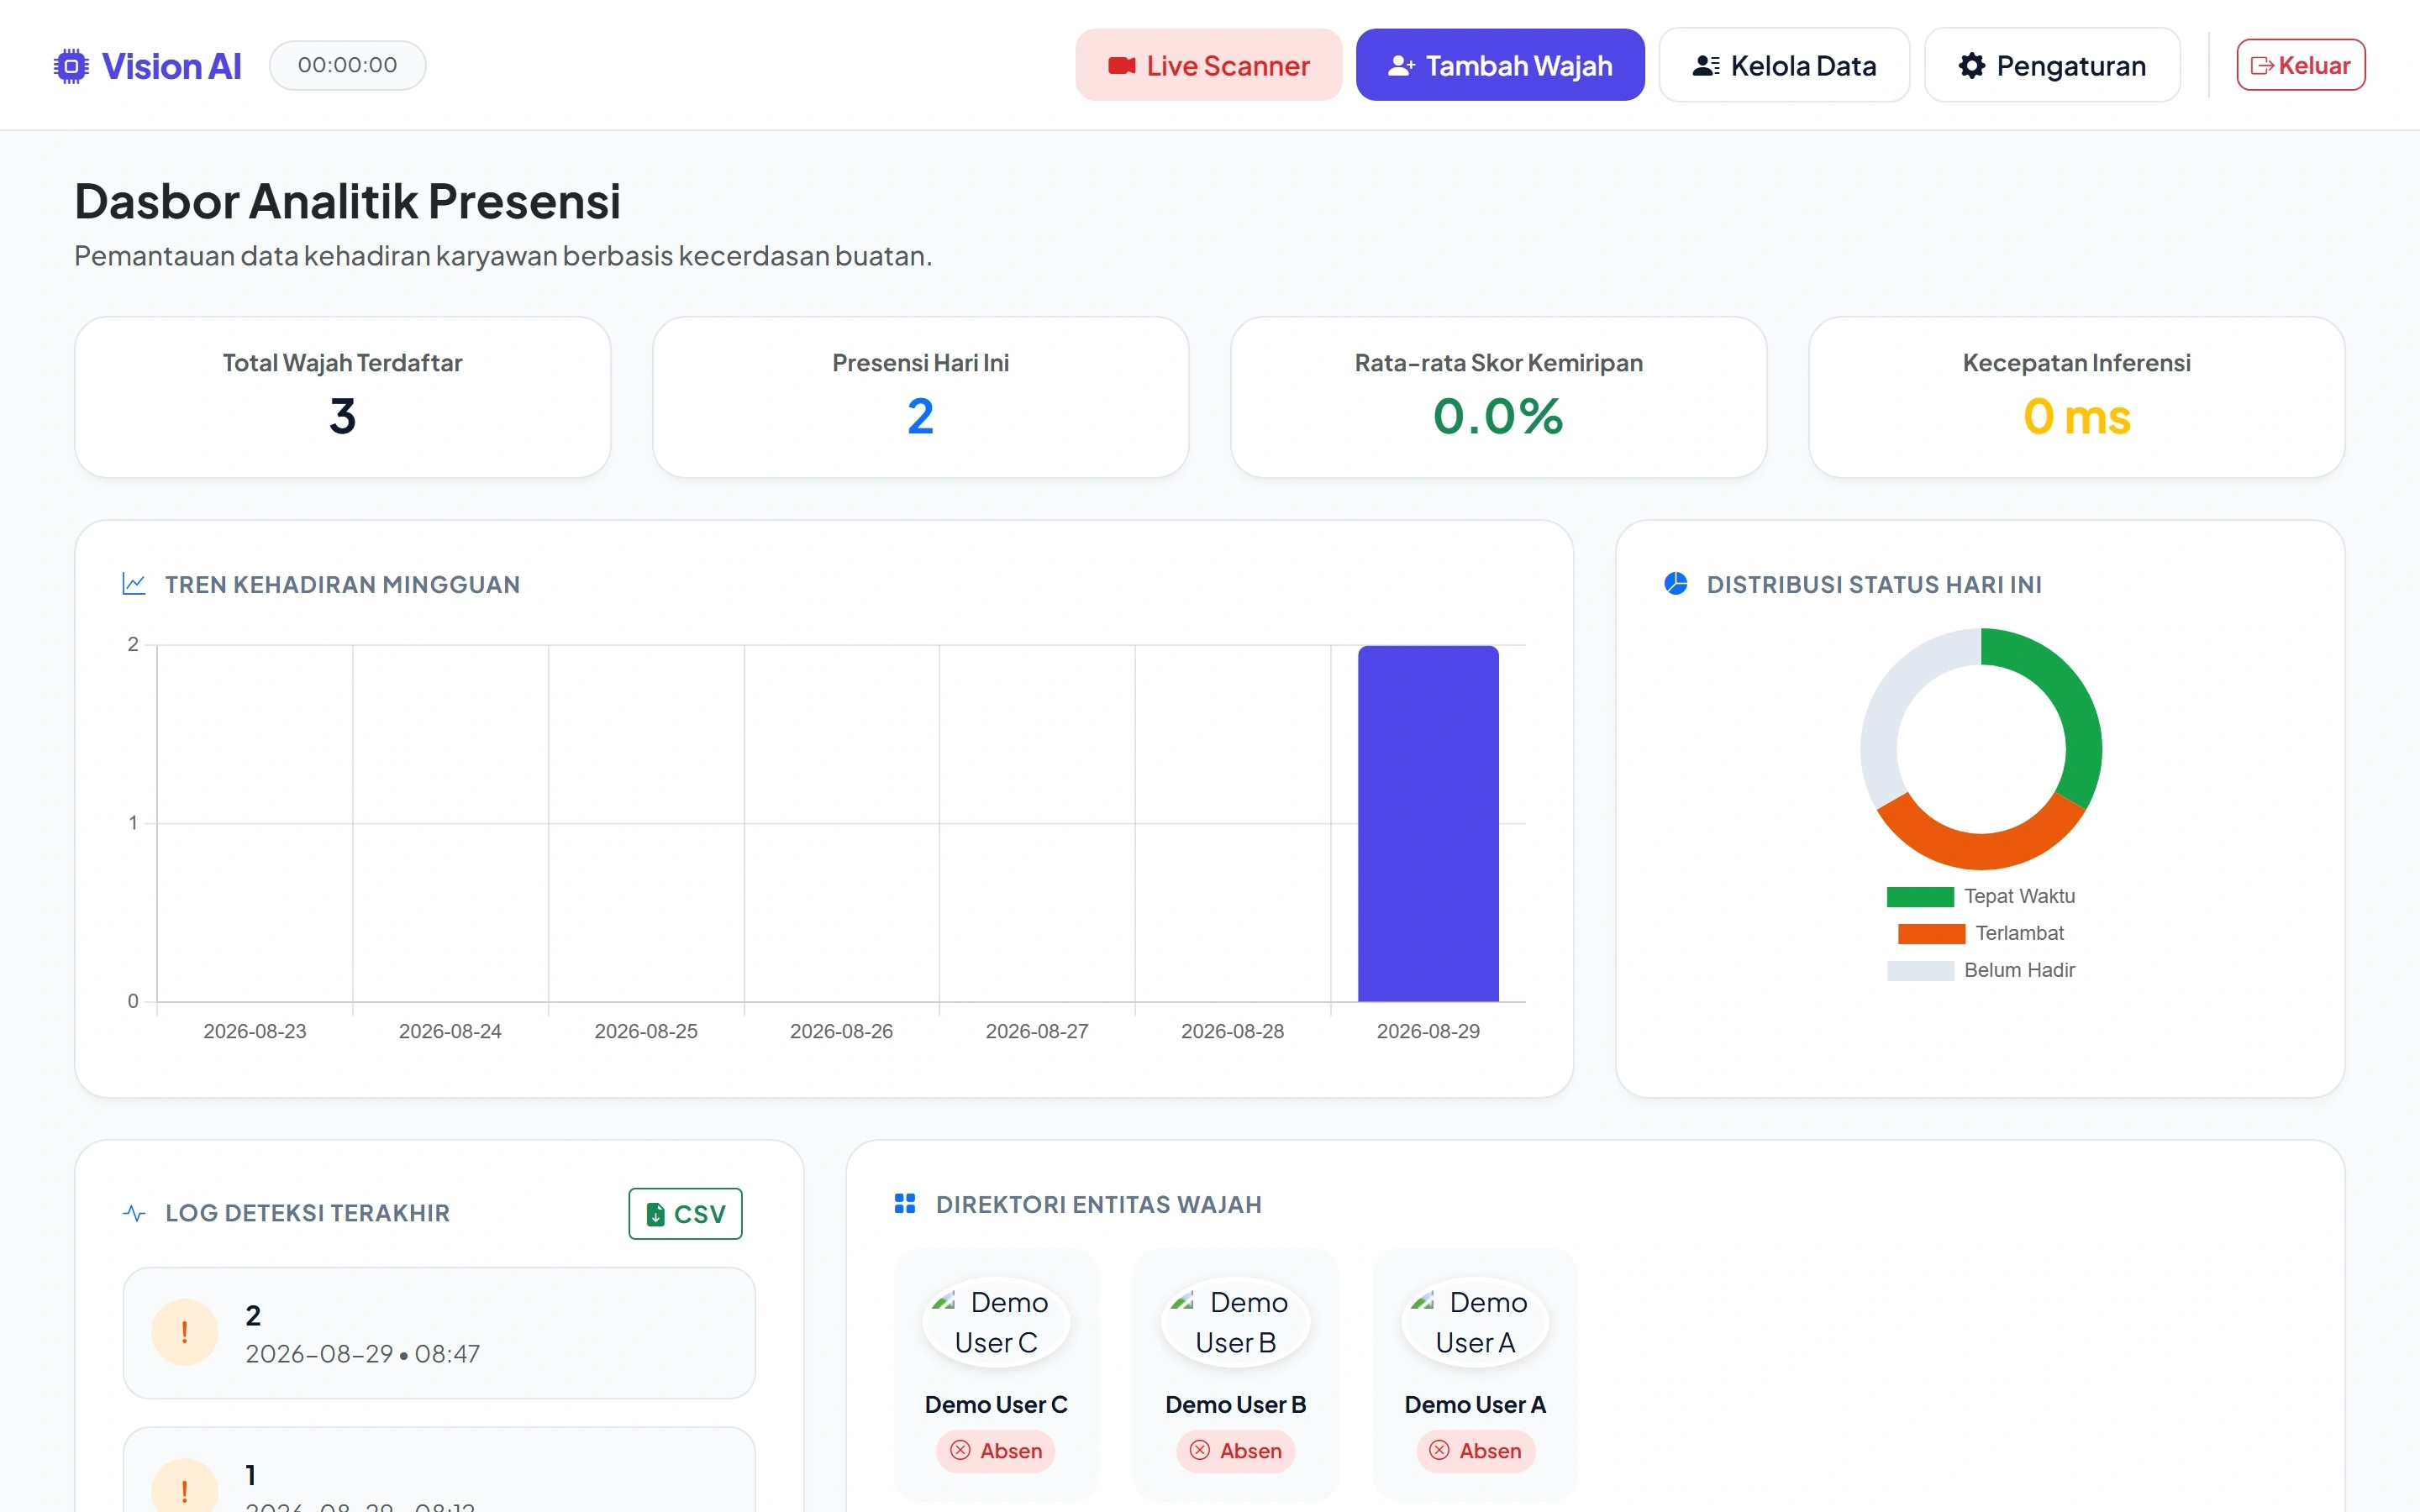Export the log with the CSV button
This screenshot has width=2420, height=1512.
[x=685, y=1214]
